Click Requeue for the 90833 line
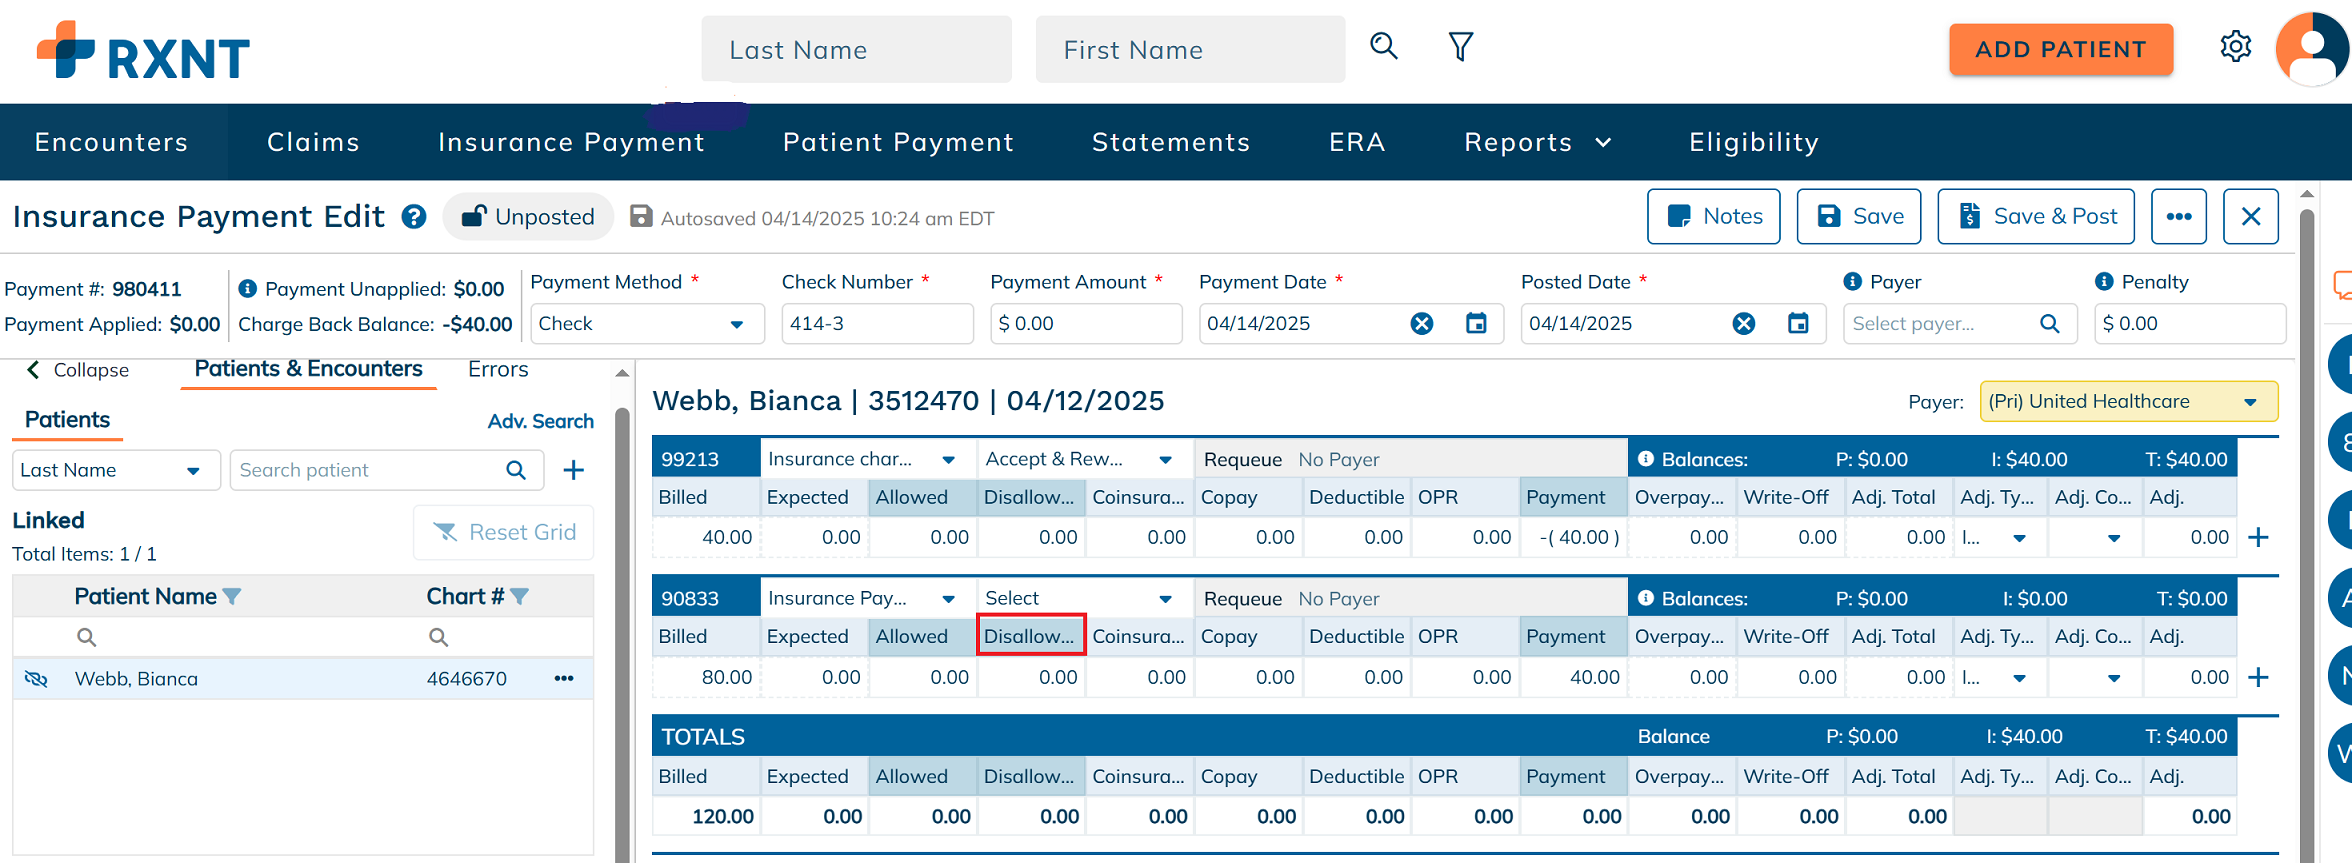This screenshot has height=863, width=2352. (1242, 598)
